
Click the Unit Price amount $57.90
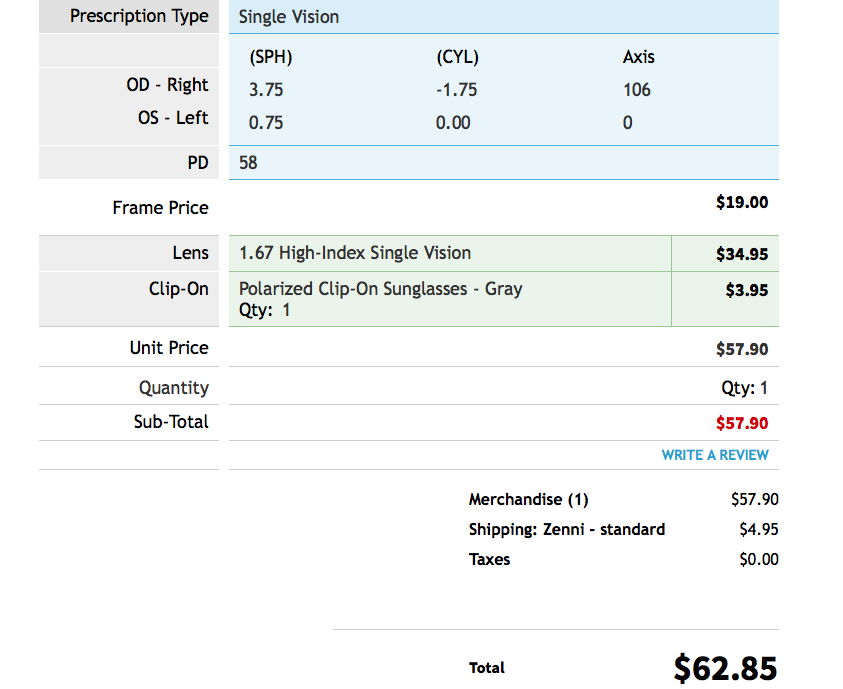(x=742, y=349)
